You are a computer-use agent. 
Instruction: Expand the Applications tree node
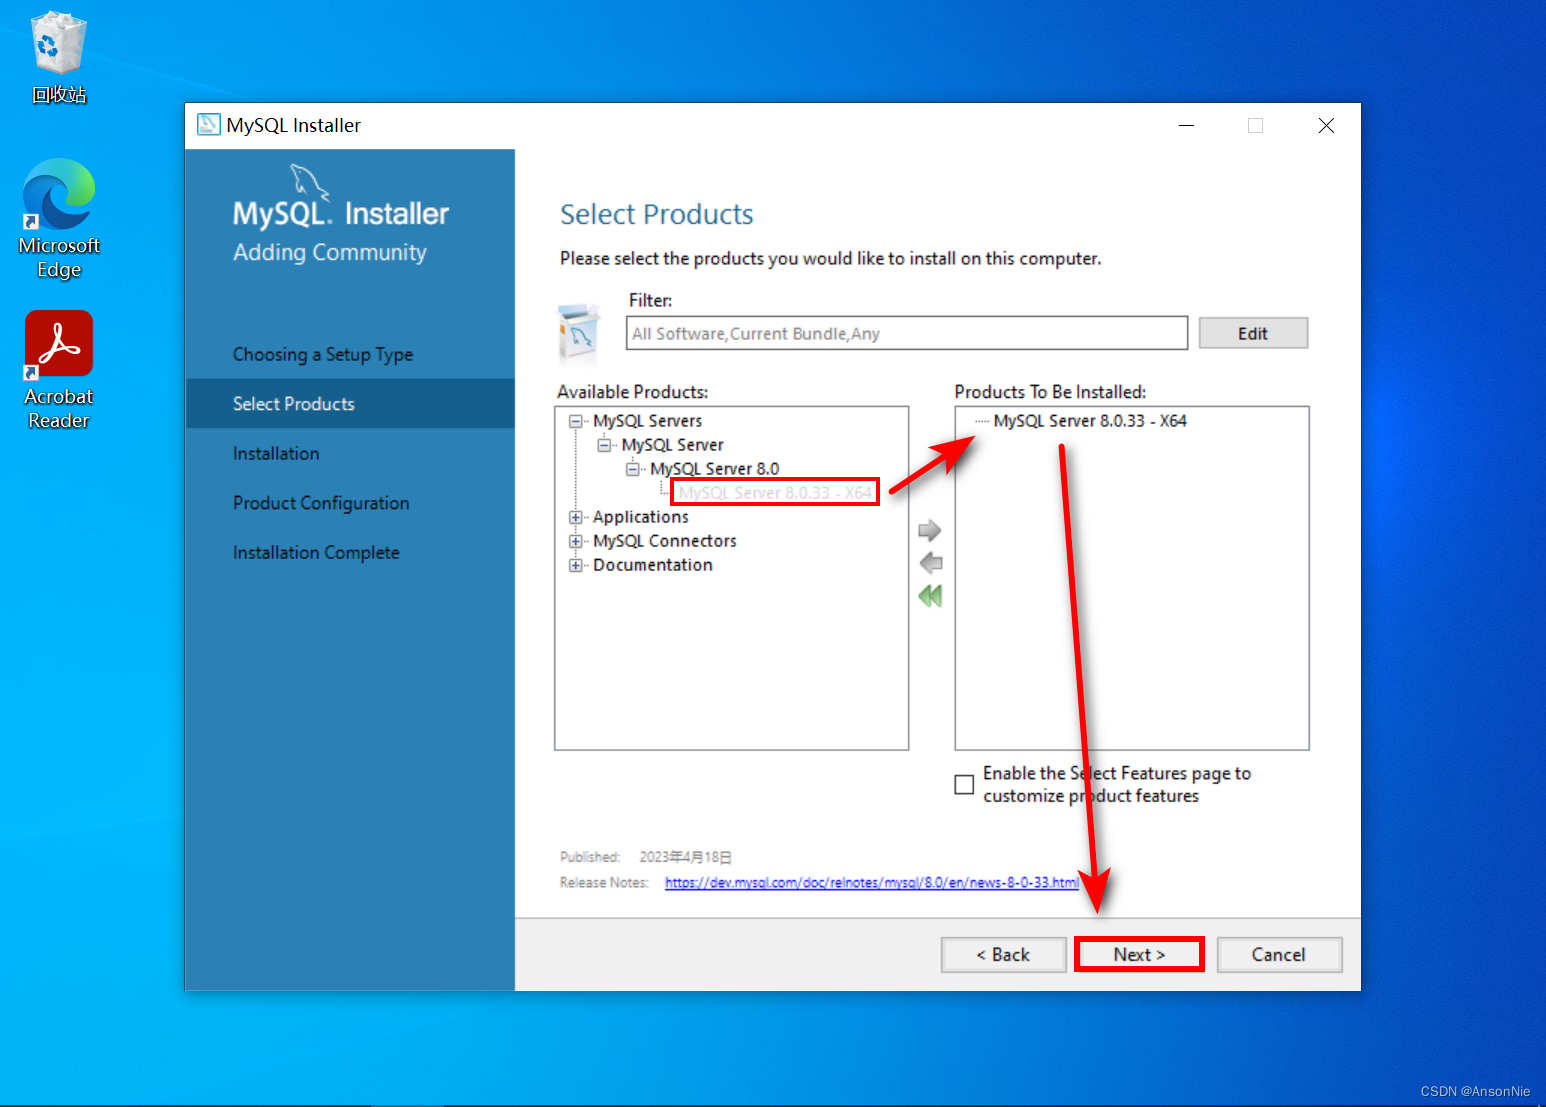[x=576, y=517]
